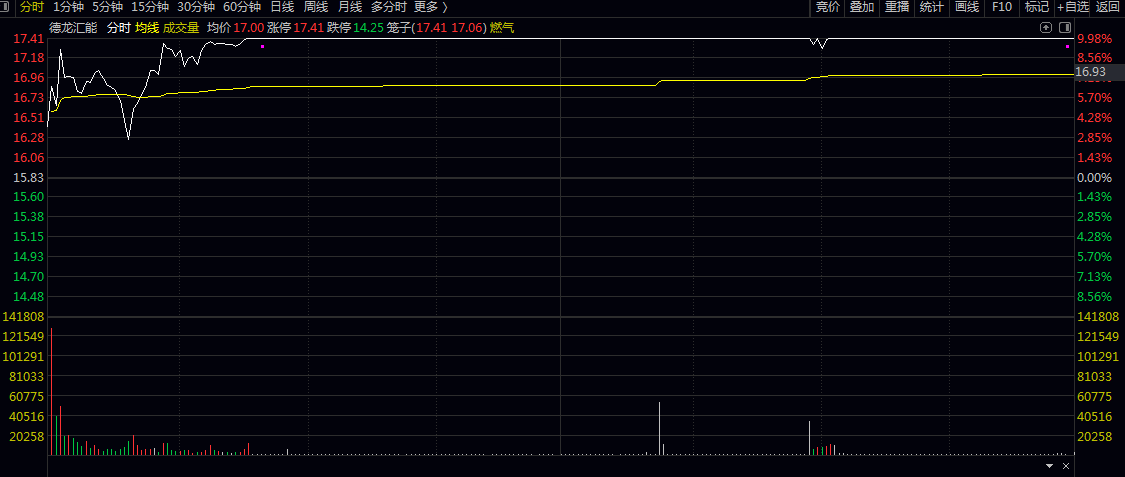Click the 德龙汇能 stock name
This screenshot has height=477, width=1125.
(x=72, y=28)
